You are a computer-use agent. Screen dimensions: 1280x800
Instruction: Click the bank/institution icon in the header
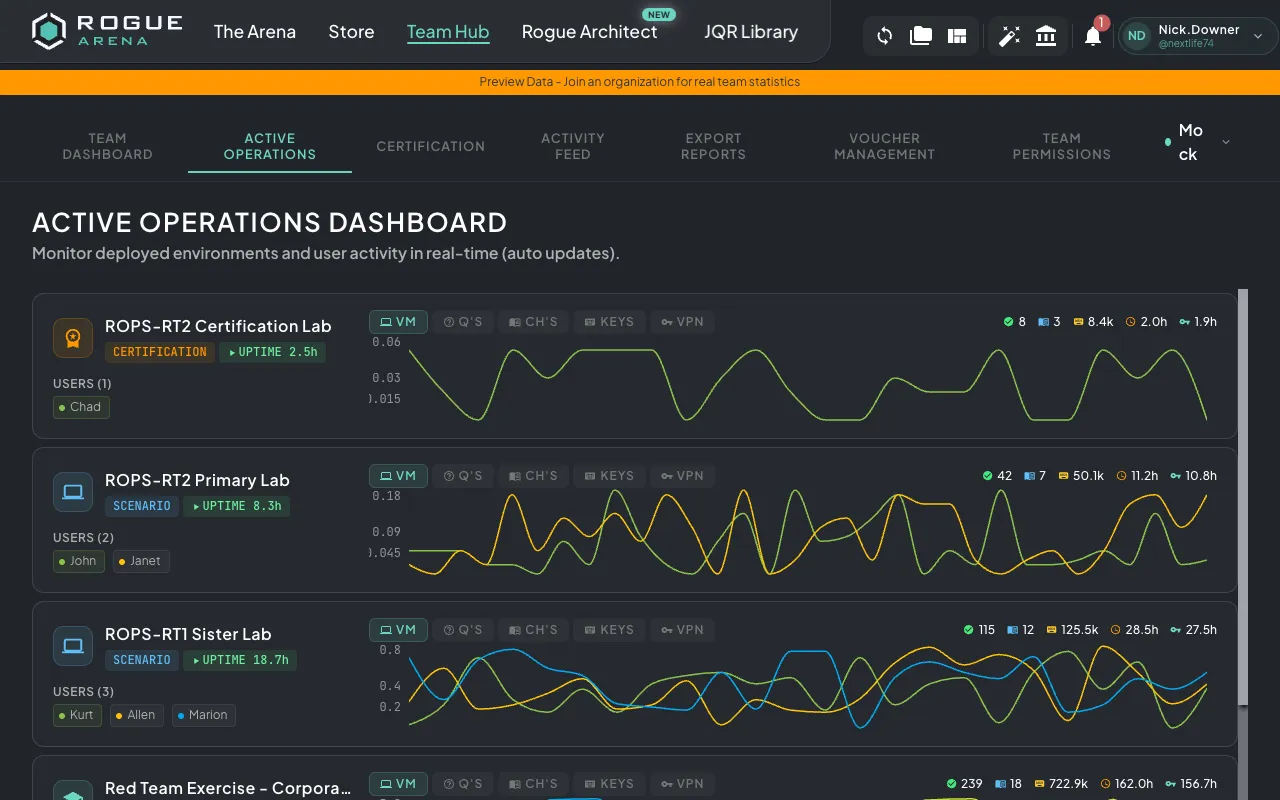tap(1046, 35)
